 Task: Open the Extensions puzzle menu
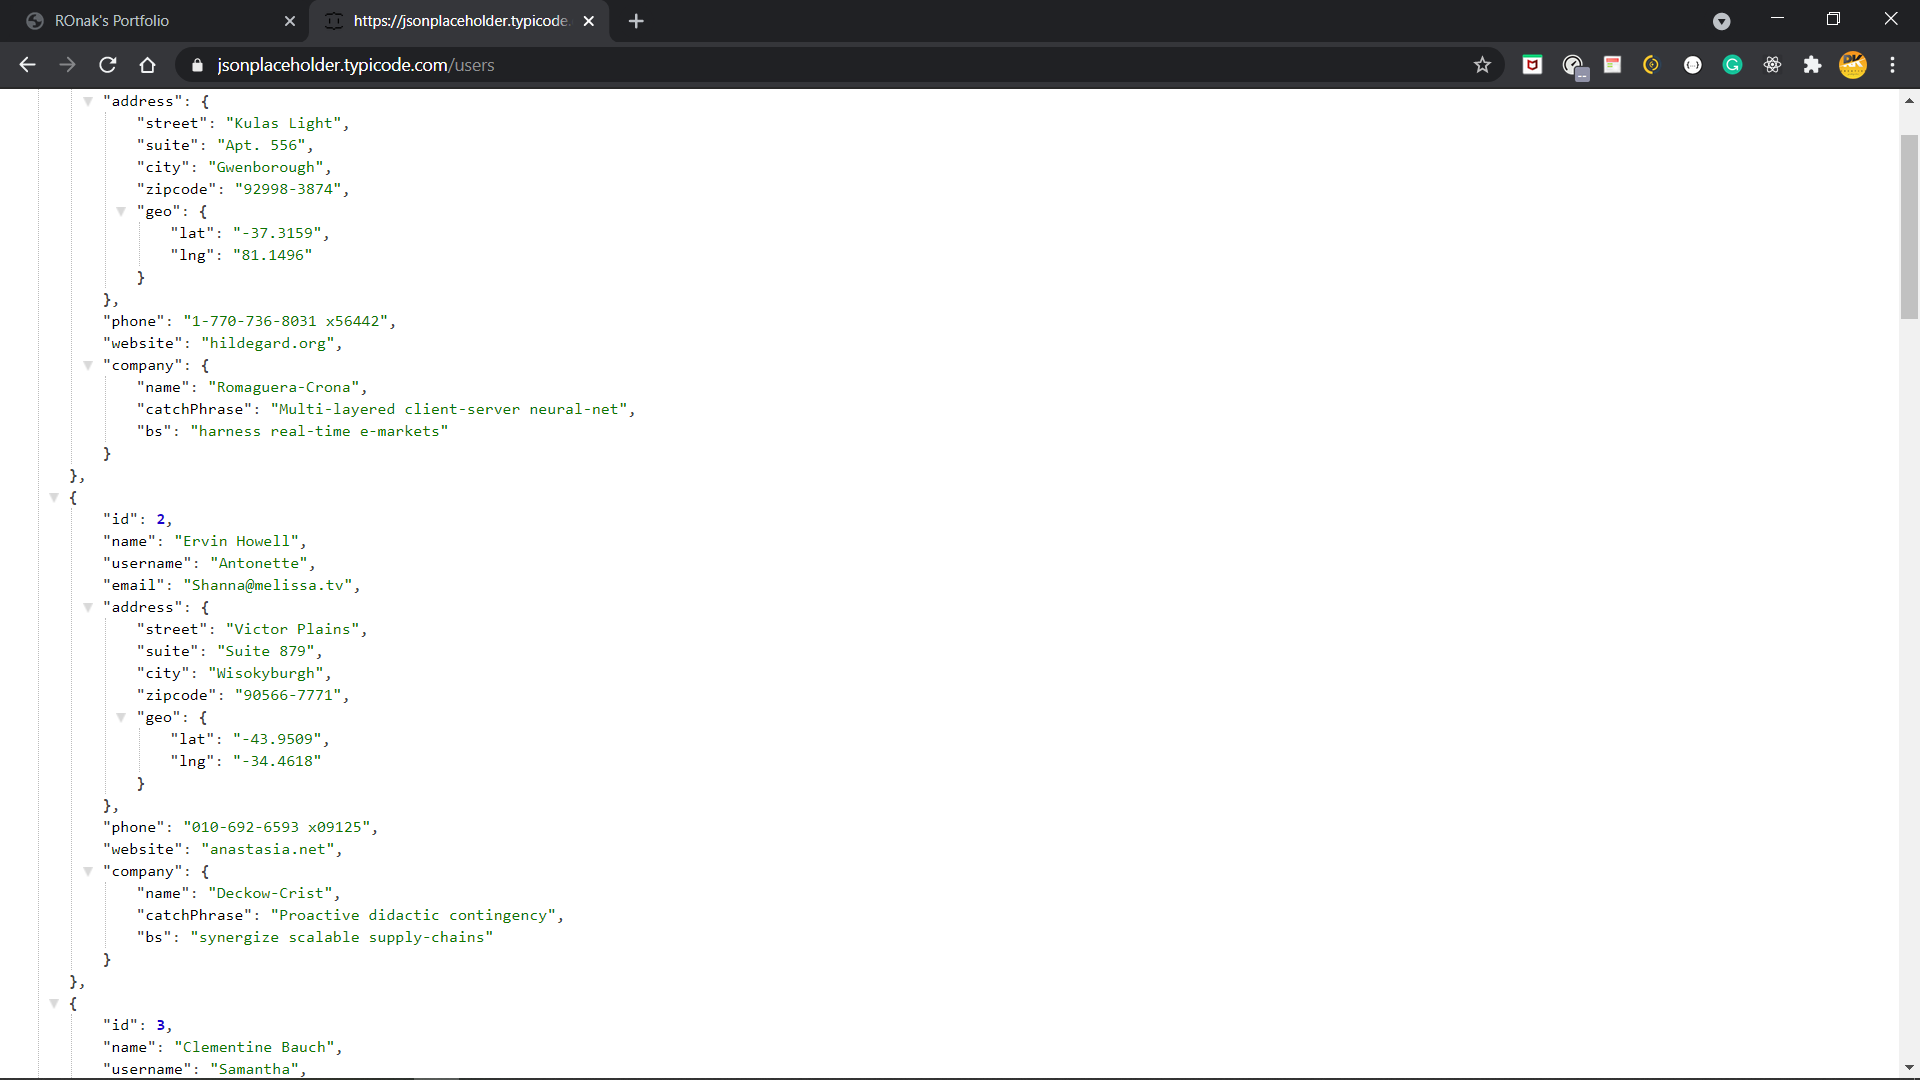pos(1812,65)
